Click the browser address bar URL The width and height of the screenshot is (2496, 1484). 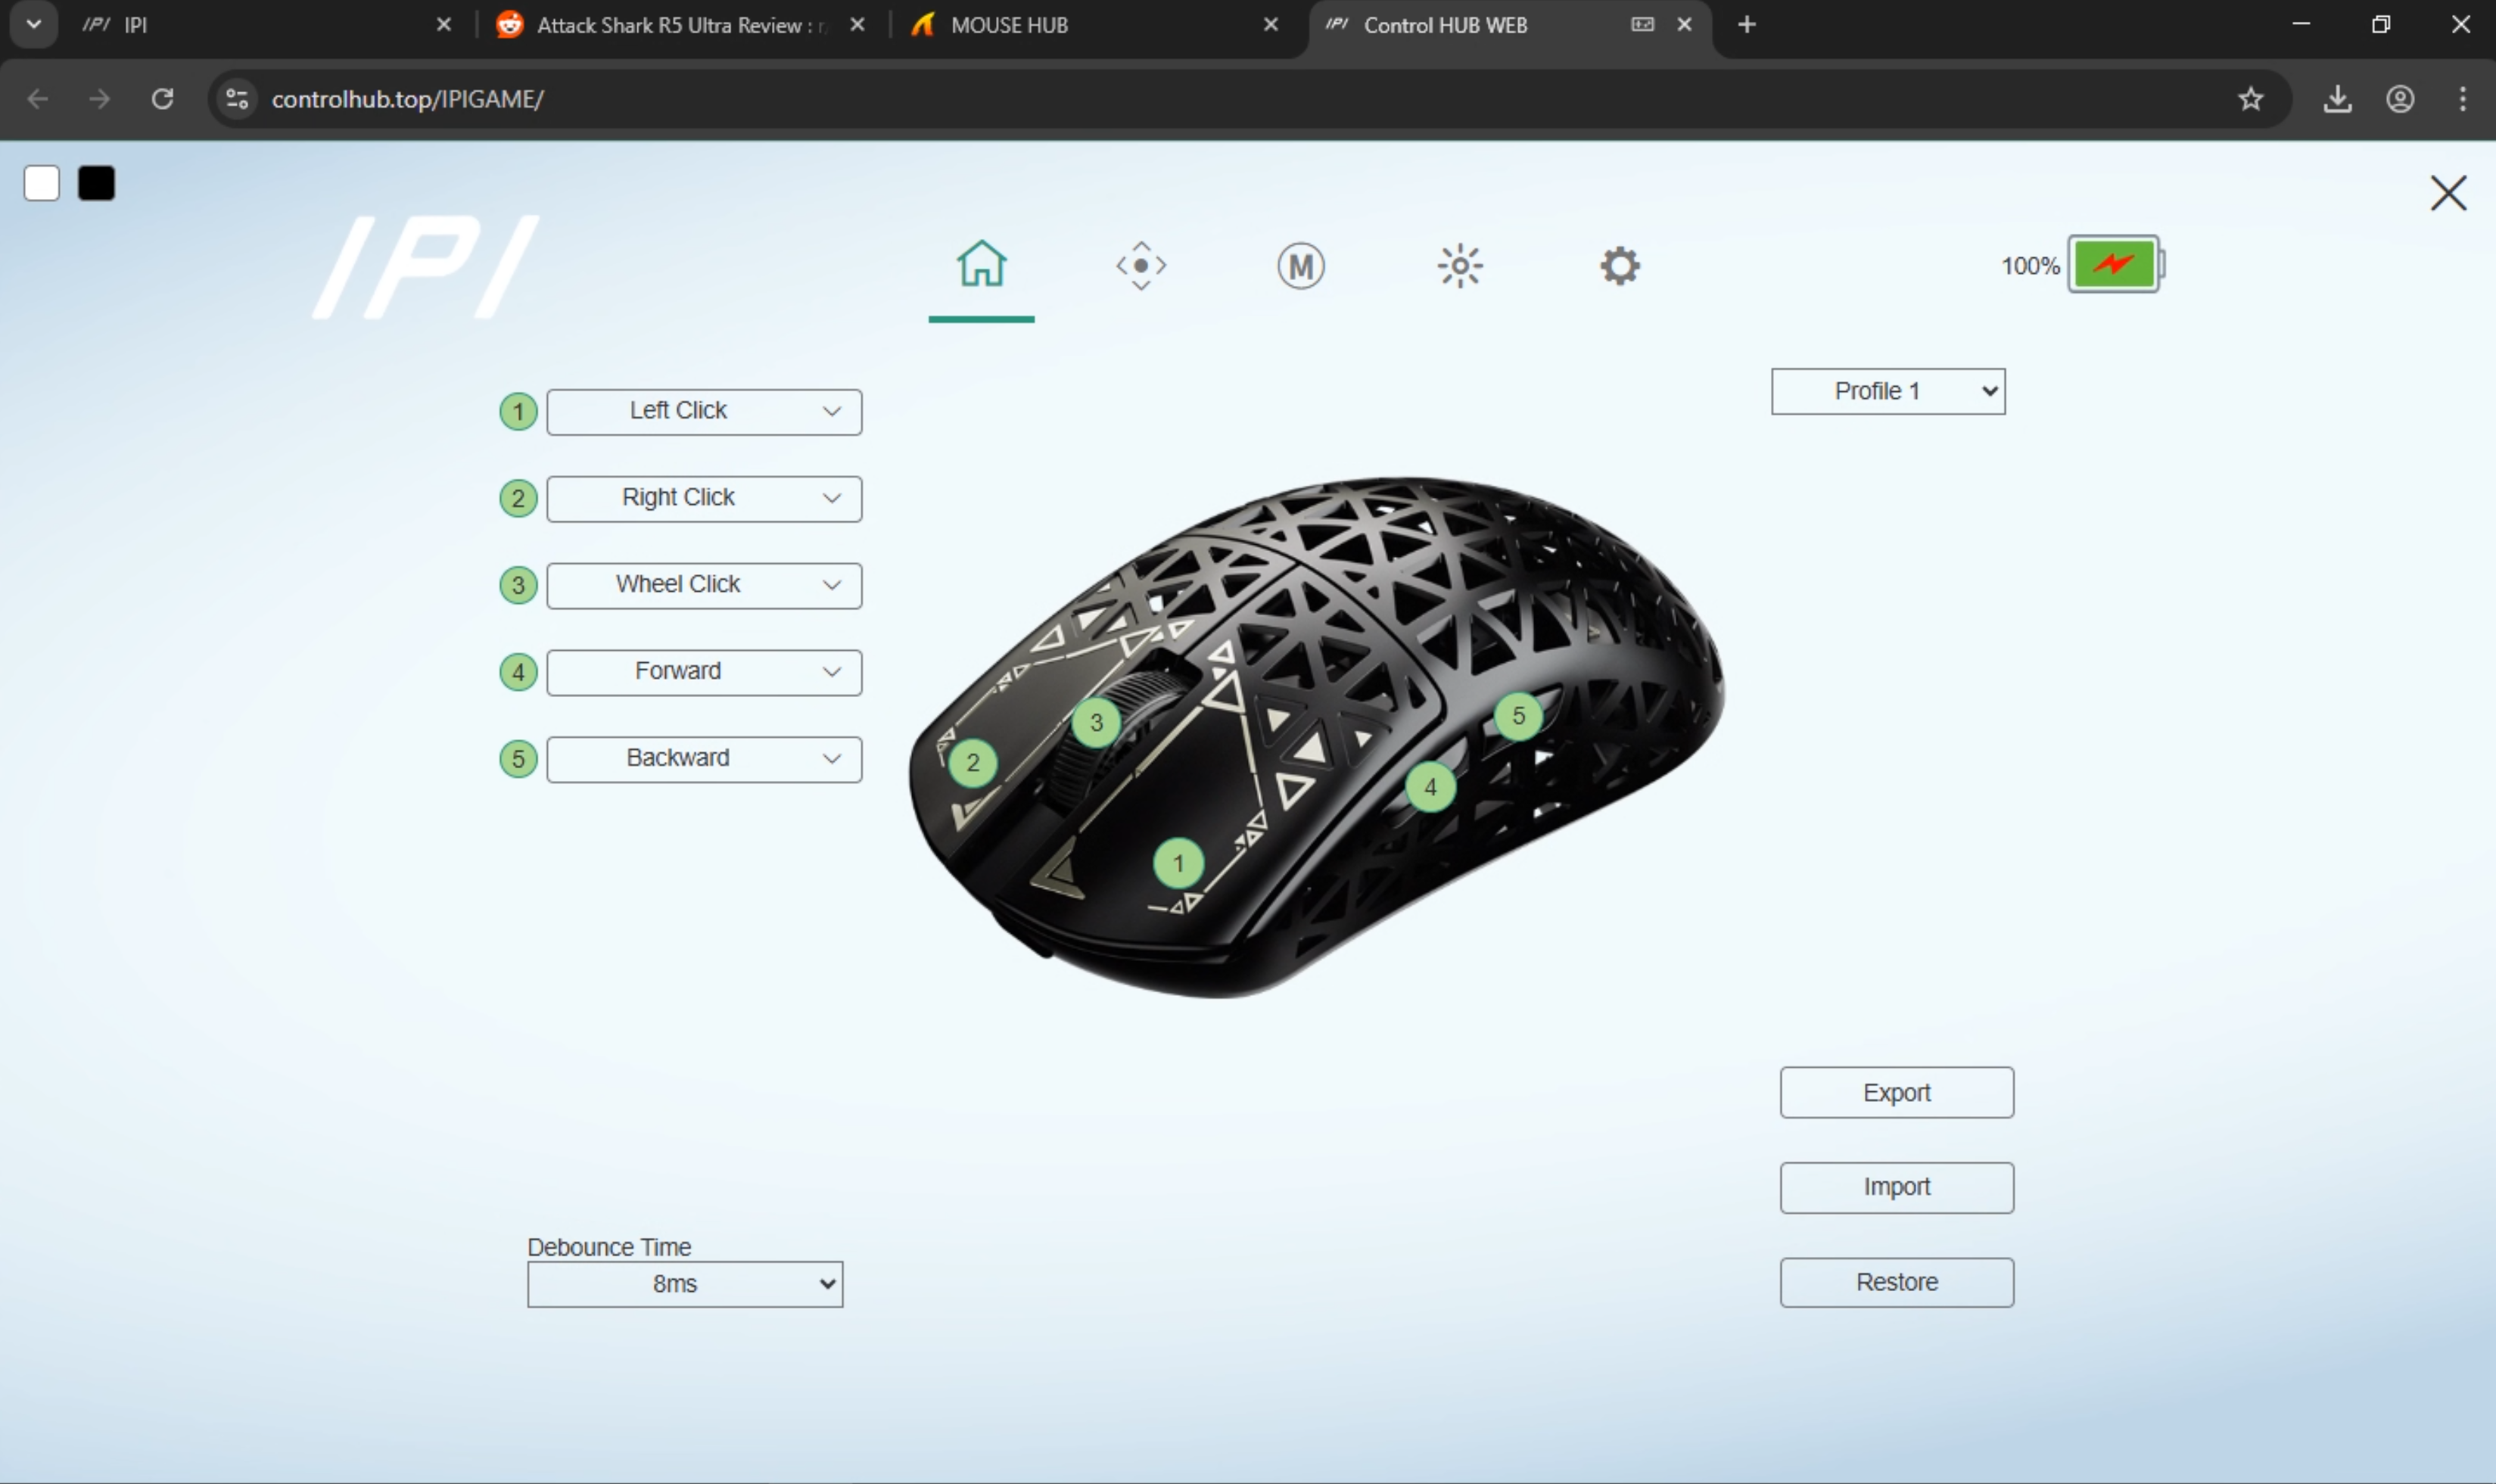(x=408, y=99)
